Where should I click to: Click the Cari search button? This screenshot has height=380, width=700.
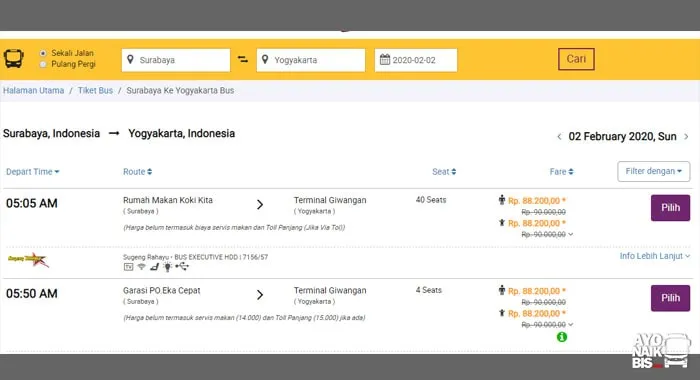click(576, 59)
